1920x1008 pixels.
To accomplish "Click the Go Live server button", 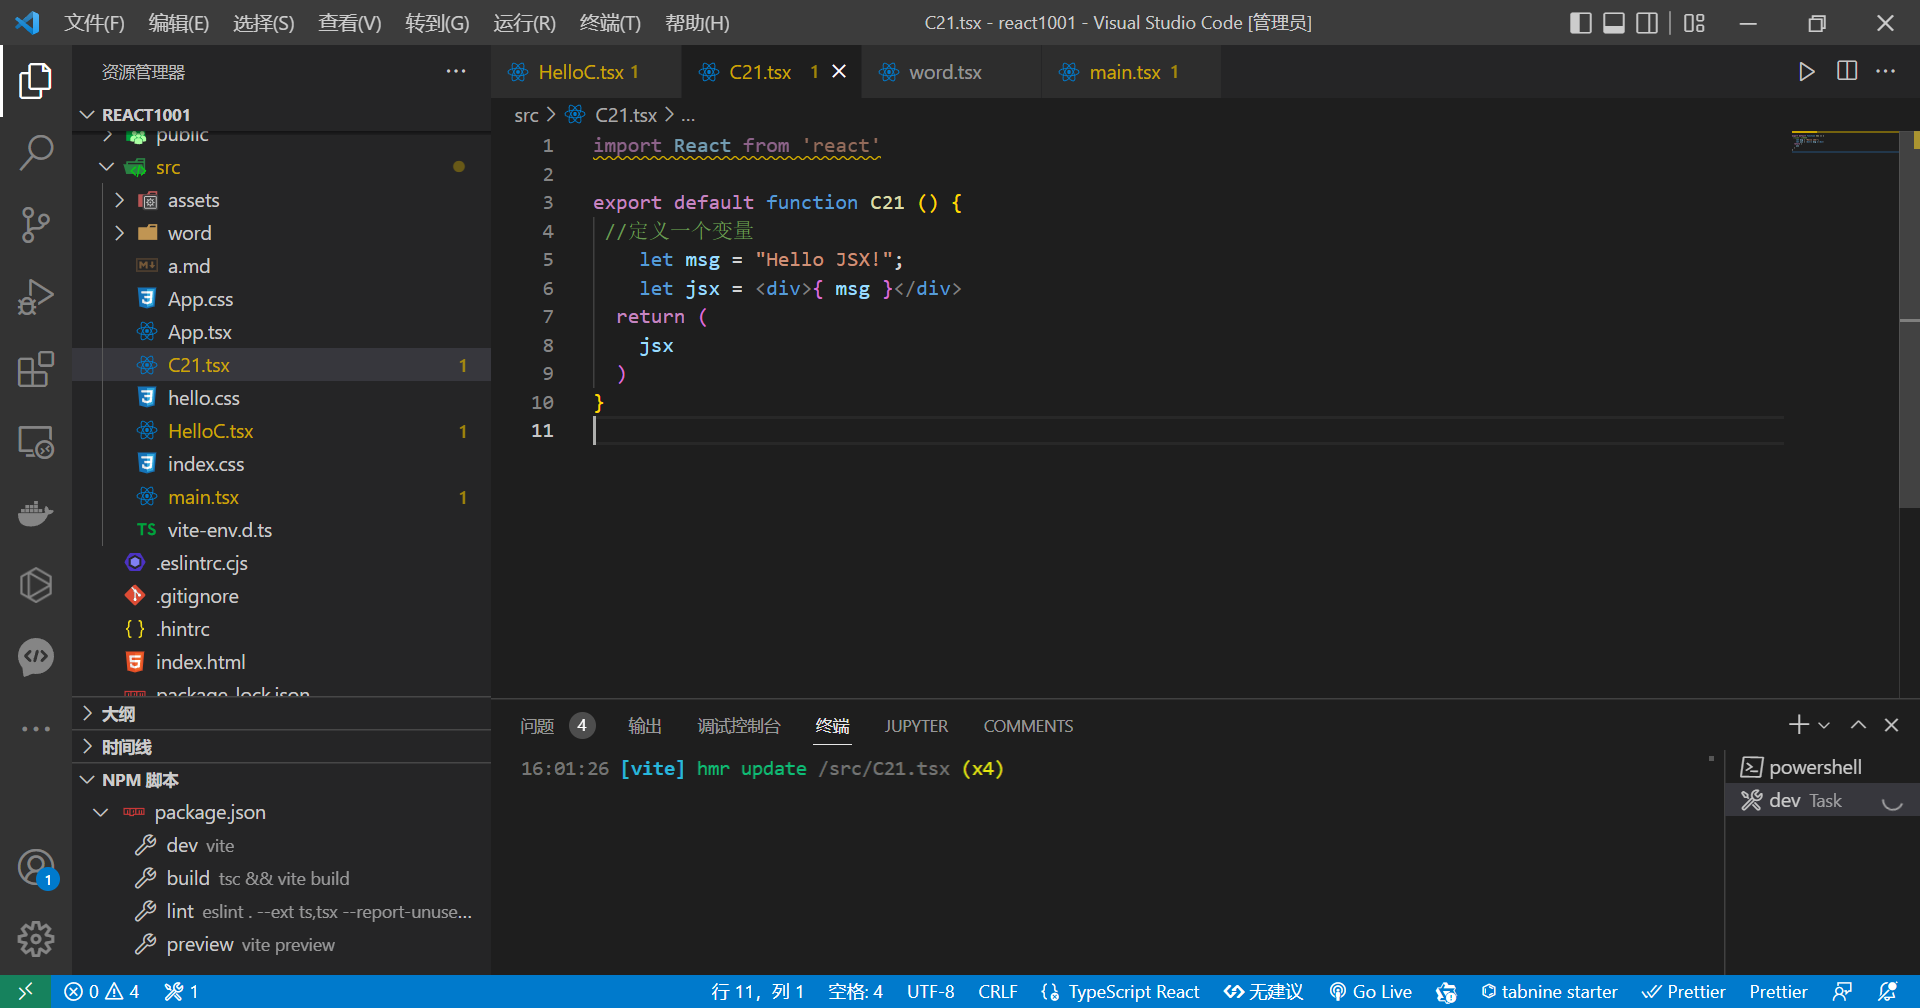I will coord(1370,992).
